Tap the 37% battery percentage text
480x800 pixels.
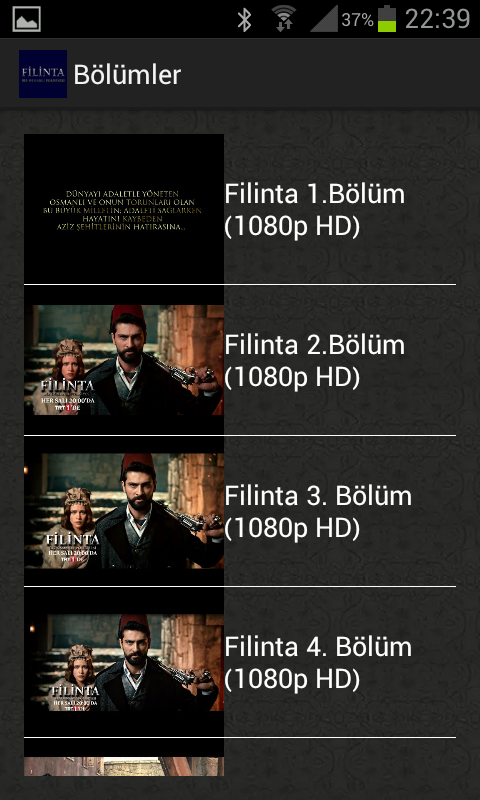pos(358,20)
